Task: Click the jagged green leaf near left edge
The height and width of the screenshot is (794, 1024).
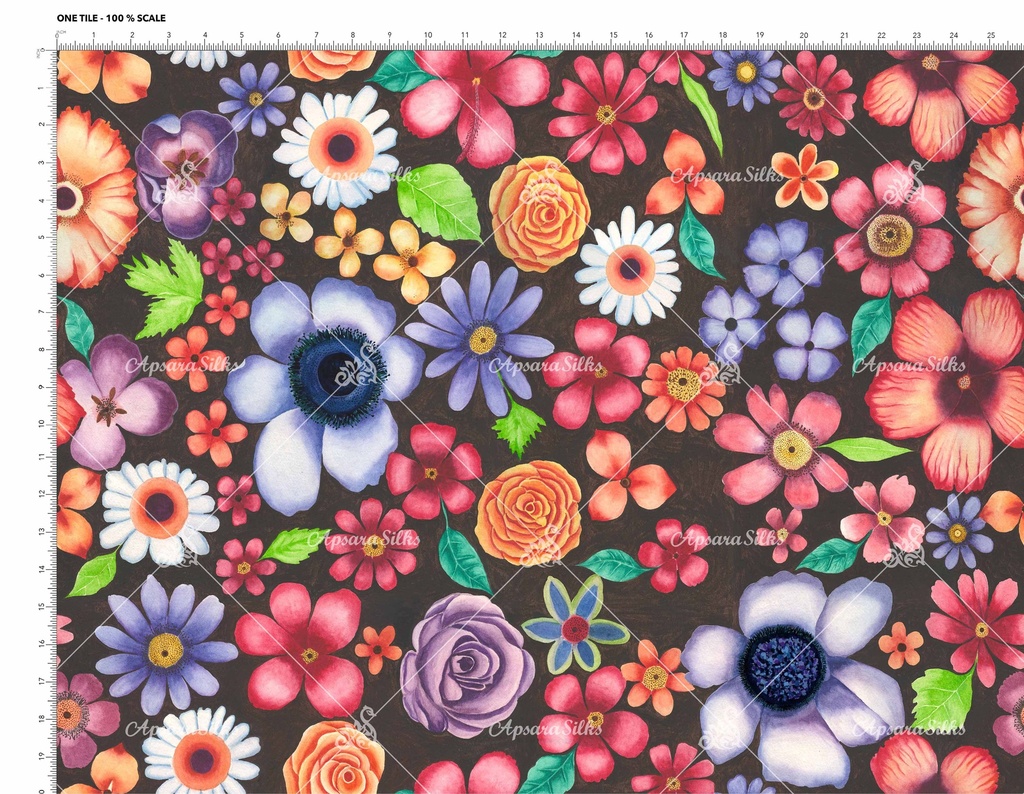Action: click(x=167, y=289)
